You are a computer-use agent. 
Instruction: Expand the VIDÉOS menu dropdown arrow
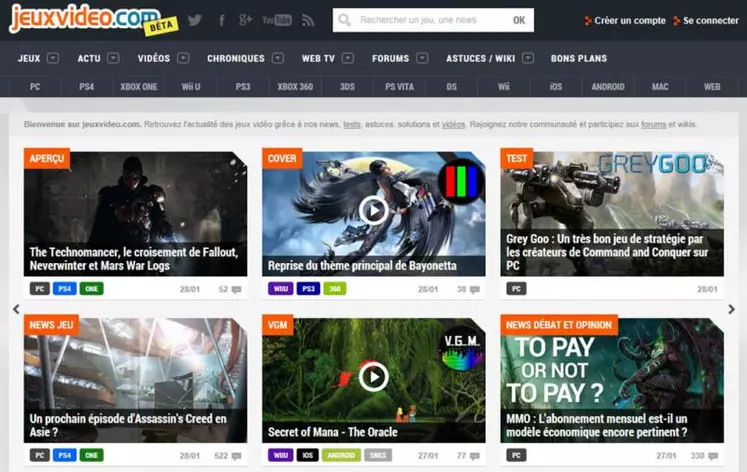[x=183, y=58]
